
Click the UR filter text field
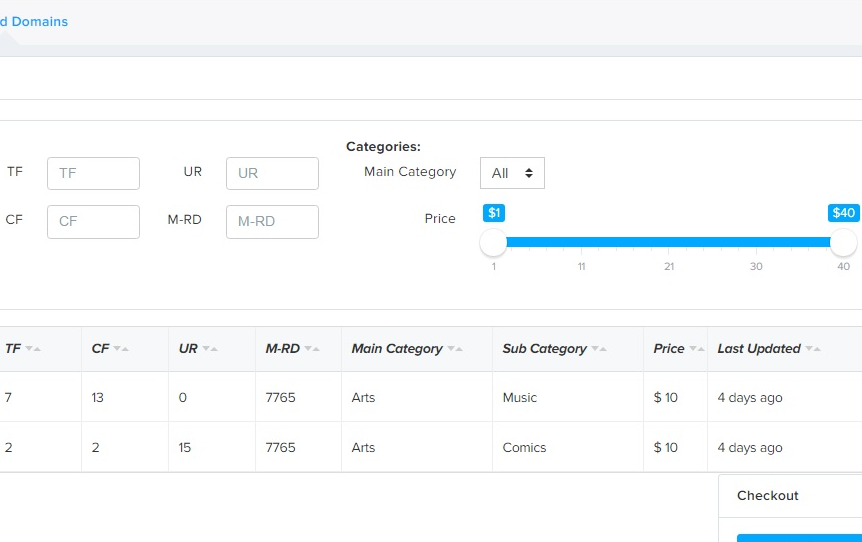click(x=272, y=173)
